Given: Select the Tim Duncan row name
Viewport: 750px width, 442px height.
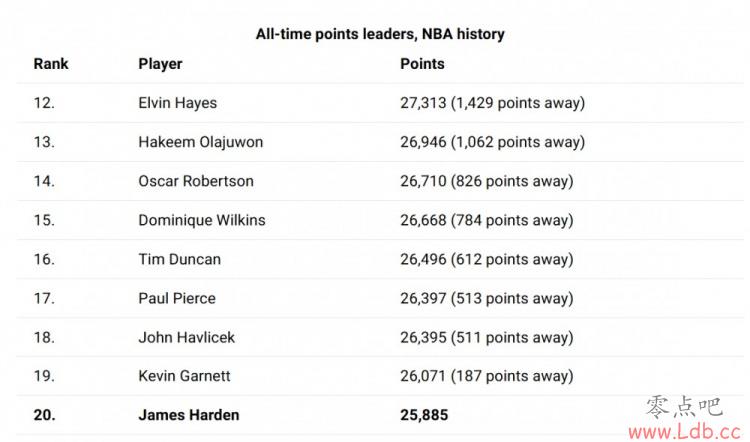Looking at the screenshot, I should click(x=179, y=259).
